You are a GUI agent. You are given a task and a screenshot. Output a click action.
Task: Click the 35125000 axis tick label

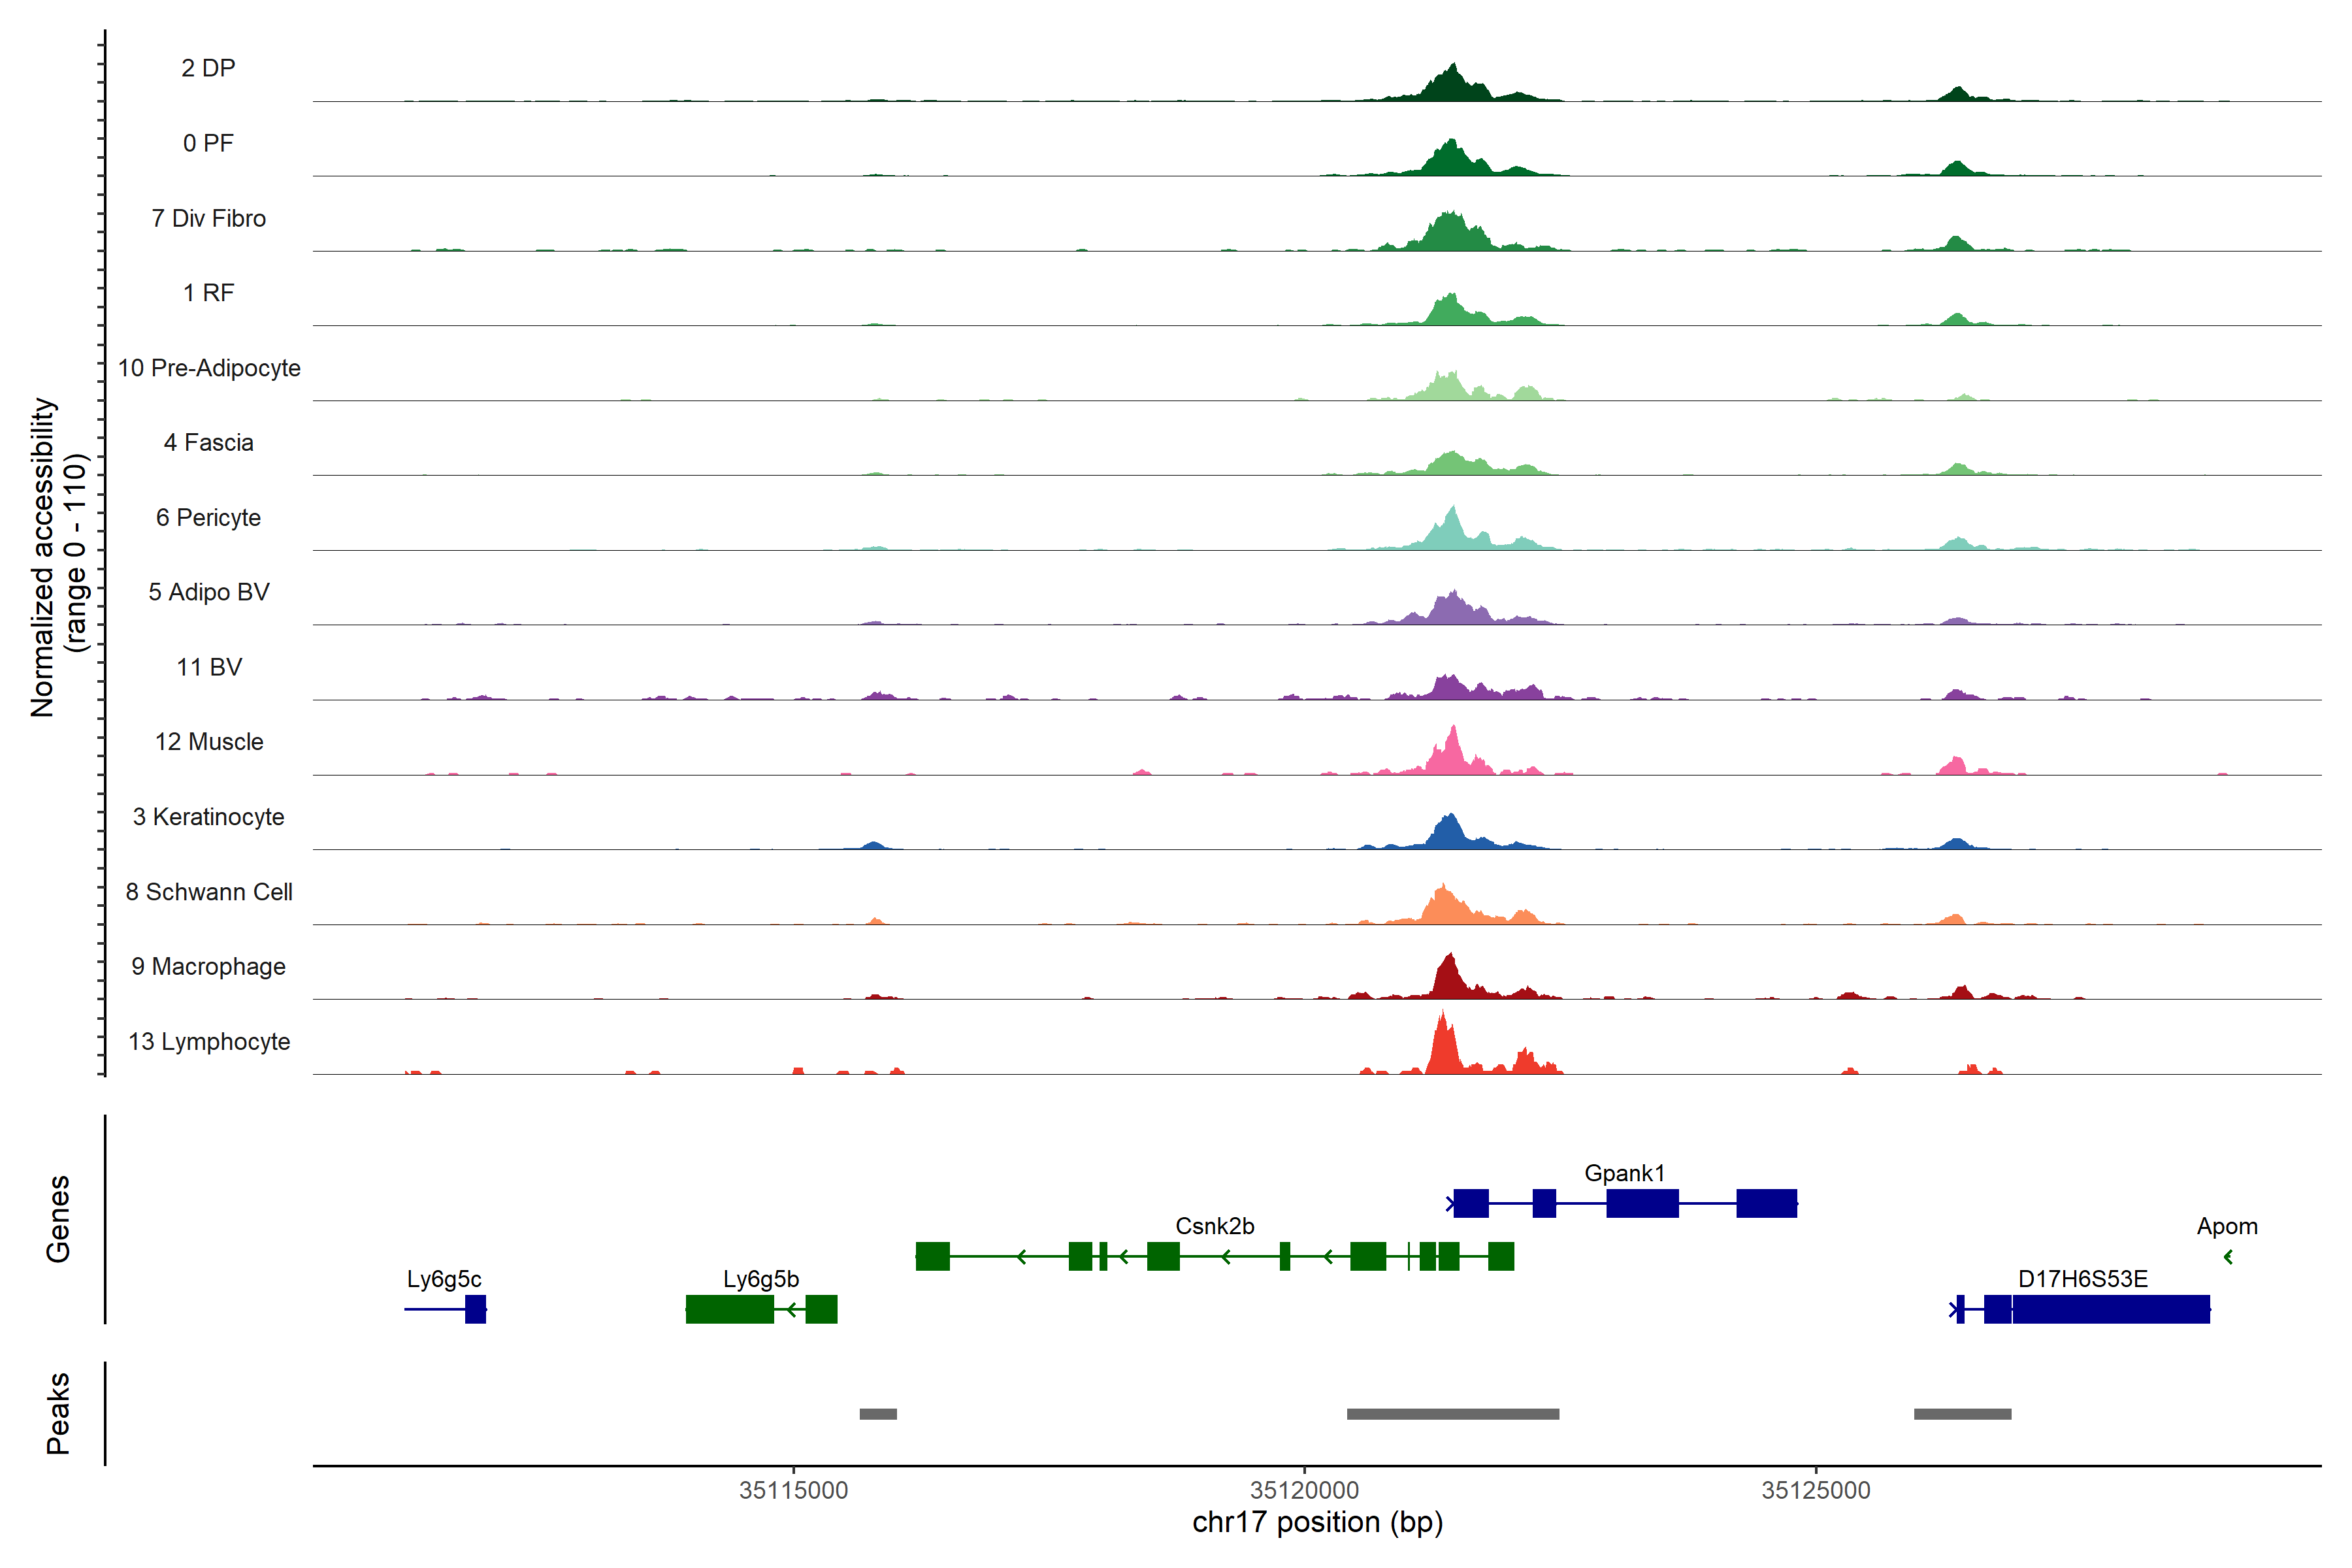pos(1815,1490)
